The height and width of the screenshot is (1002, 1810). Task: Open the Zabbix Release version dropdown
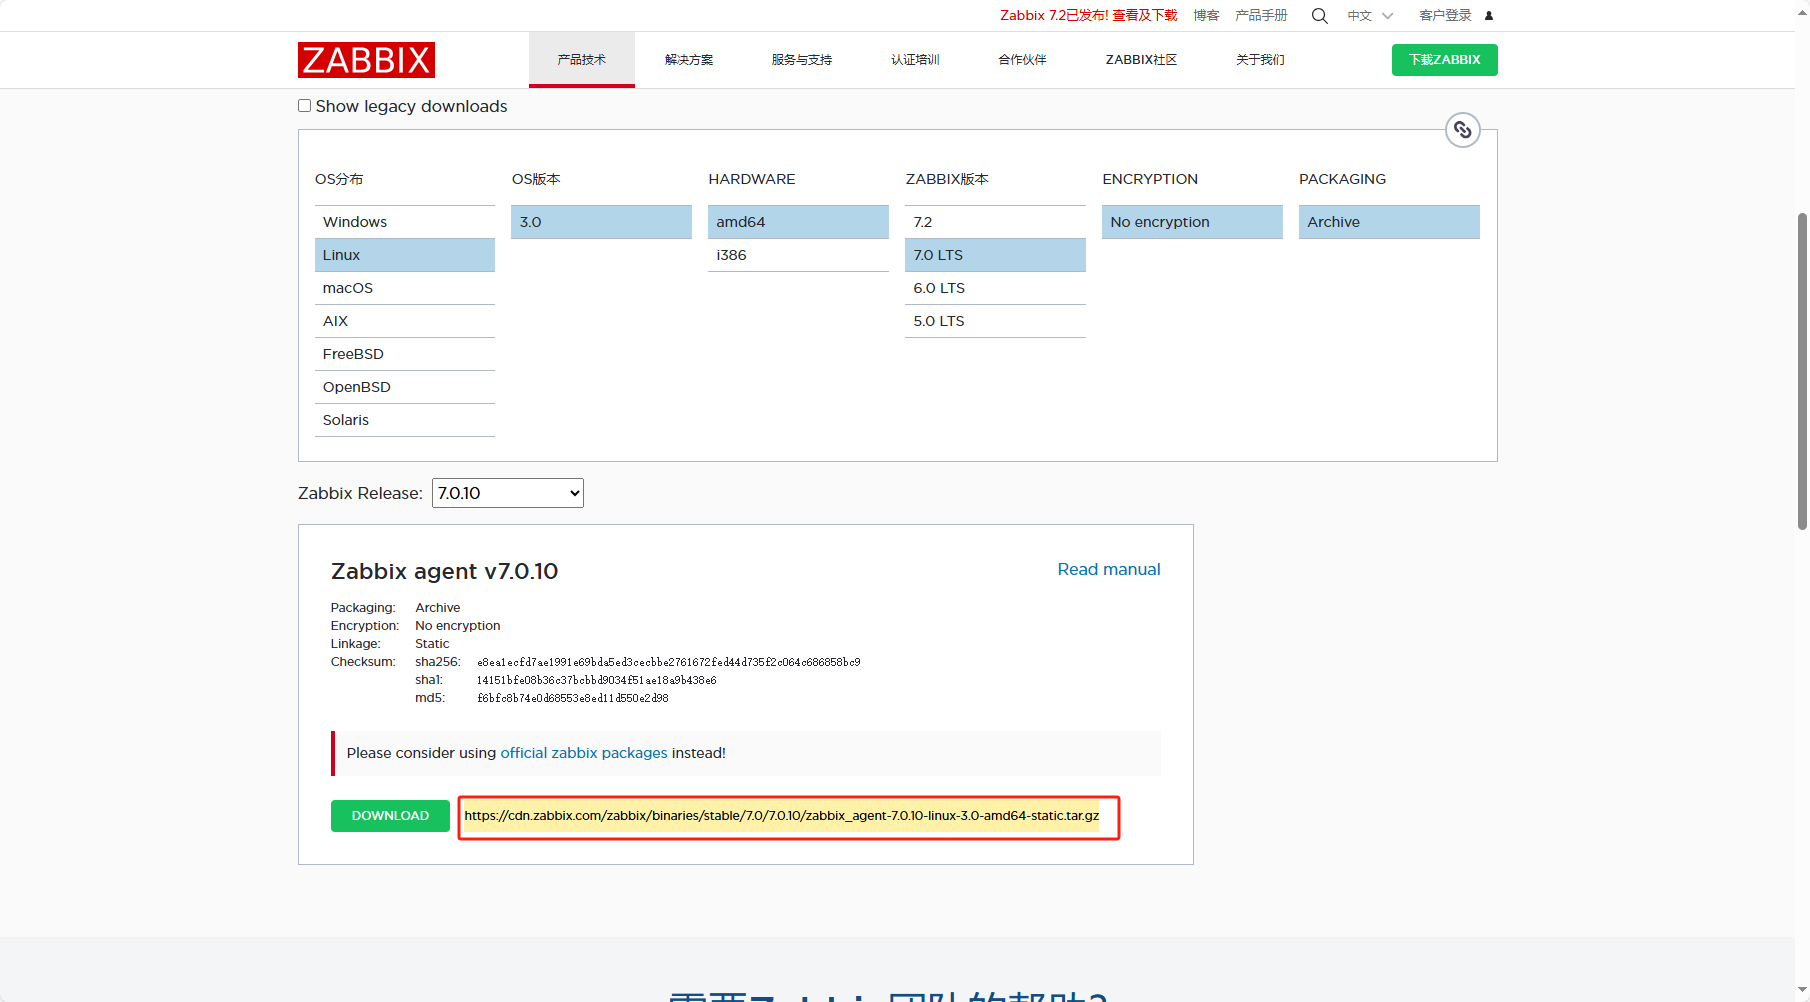508,493
